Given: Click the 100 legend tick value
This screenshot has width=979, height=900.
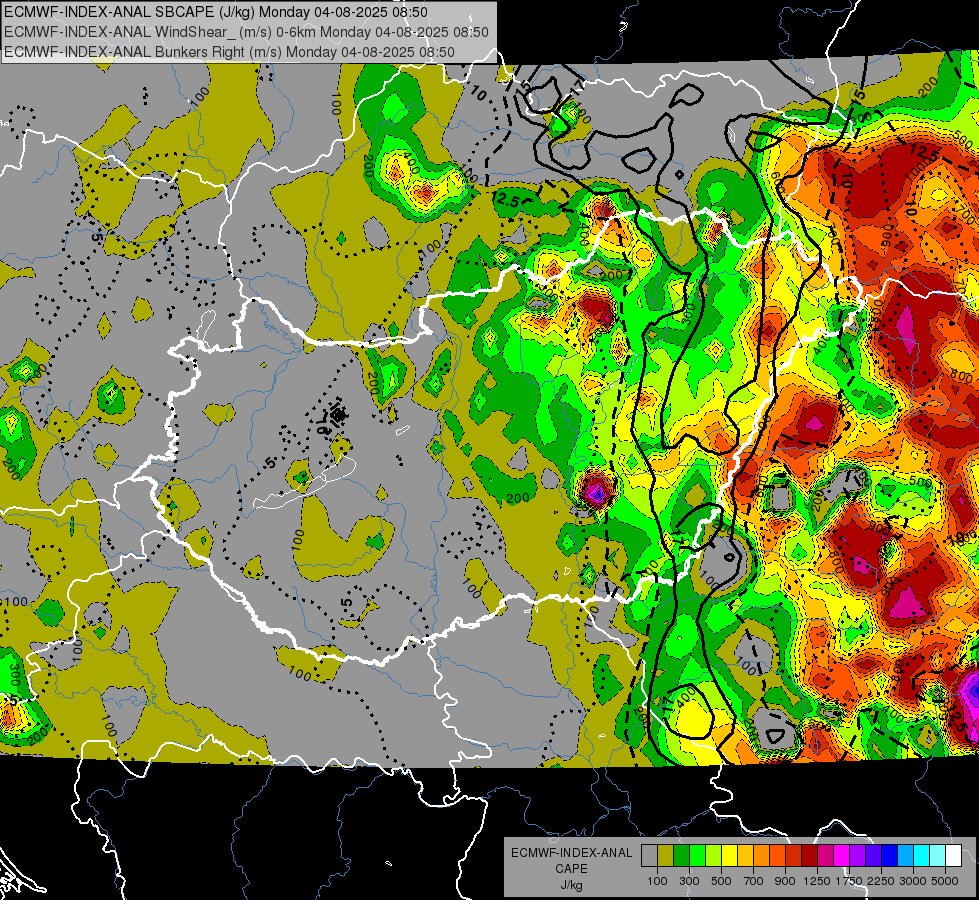Looking at the screenshot, I should [657, 881].
